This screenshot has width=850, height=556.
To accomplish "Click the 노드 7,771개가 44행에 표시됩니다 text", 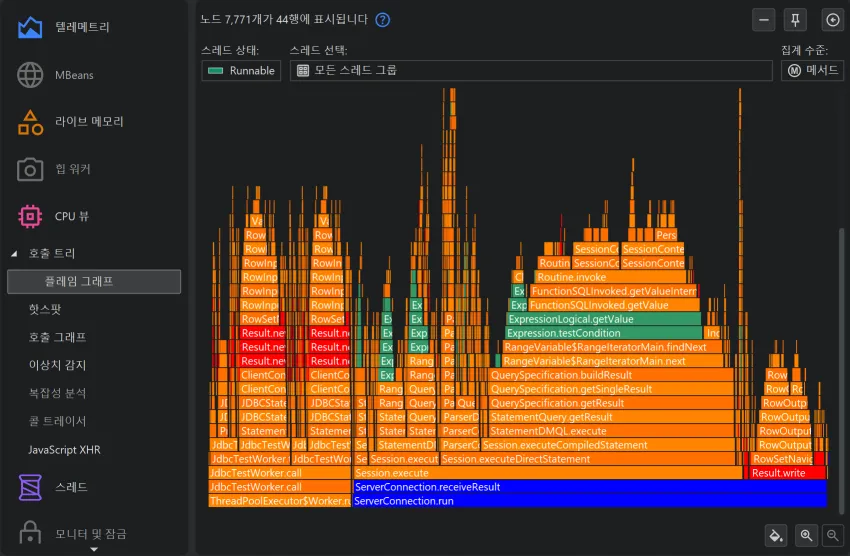I will (284, 20).
